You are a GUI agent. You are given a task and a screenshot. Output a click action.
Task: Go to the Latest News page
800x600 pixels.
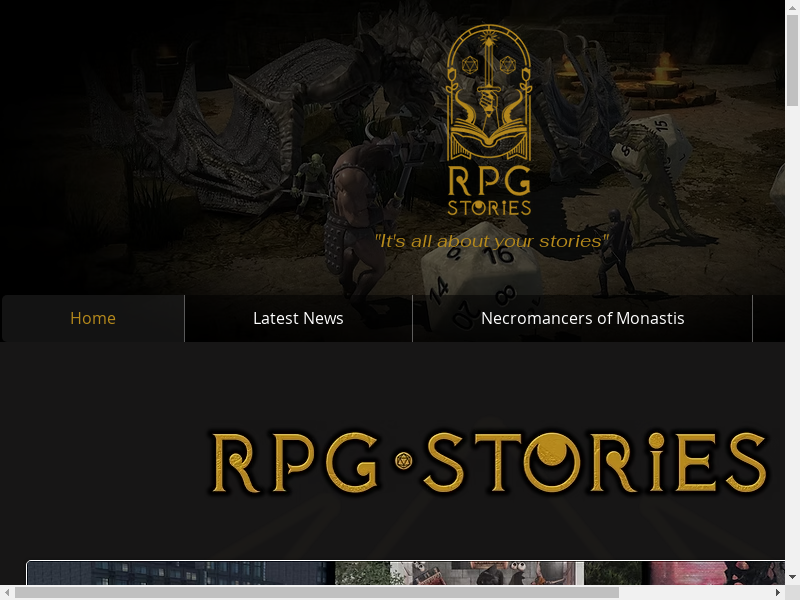tap(298, 318)
